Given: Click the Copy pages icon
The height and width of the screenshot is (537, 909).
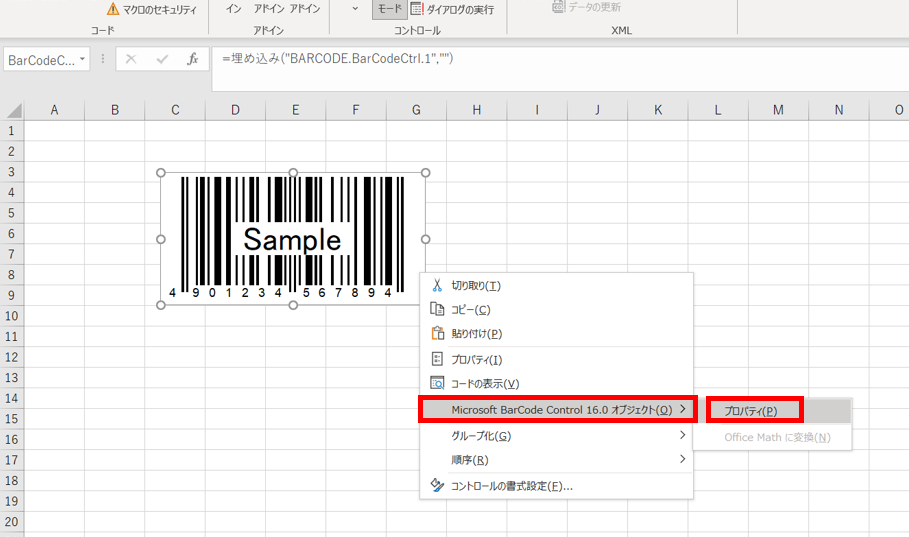Looking at the screenshot, I should point(437,309).
